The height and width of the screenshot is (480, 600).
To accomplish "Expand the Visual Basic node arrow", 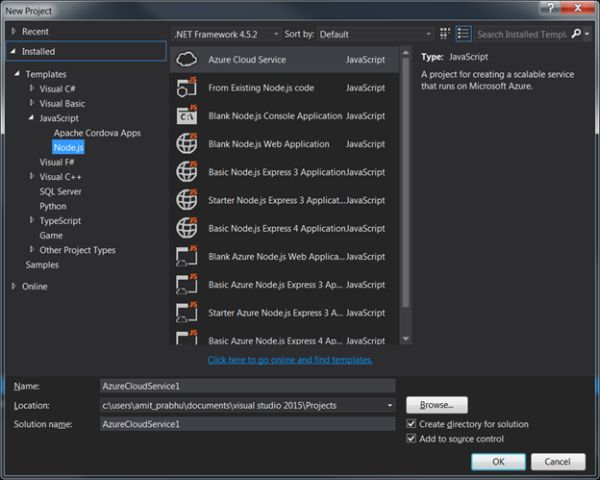I will coord(32,103).
